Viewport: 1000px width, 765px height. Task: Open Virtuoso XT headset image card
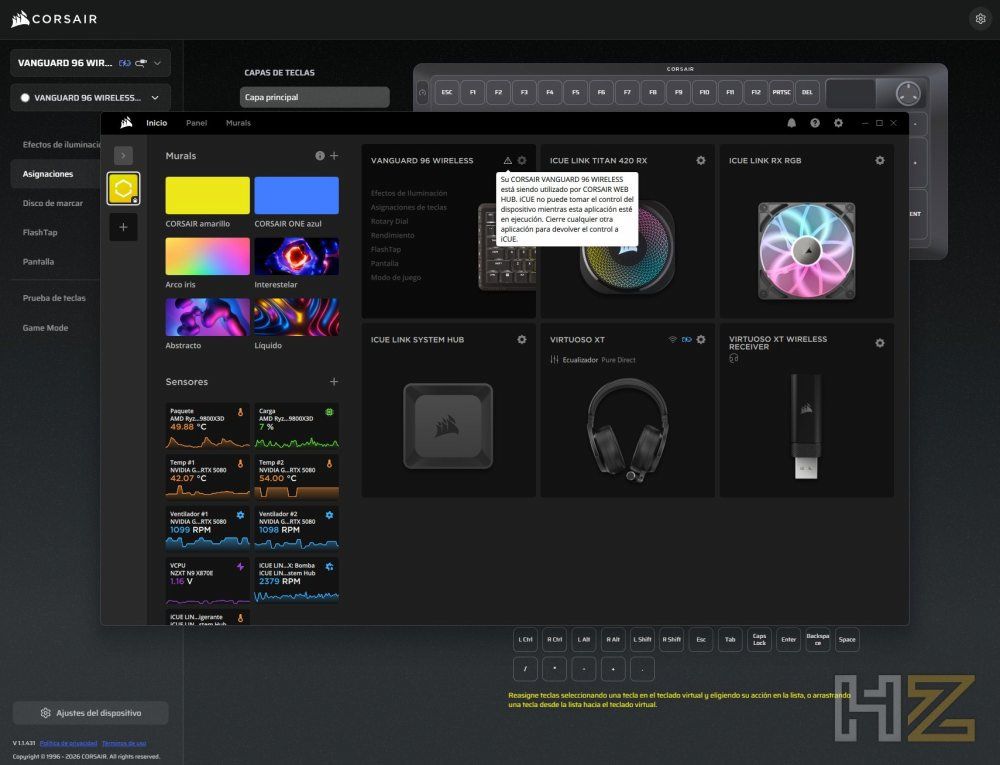pyautogui.click(x=628, y=430)
